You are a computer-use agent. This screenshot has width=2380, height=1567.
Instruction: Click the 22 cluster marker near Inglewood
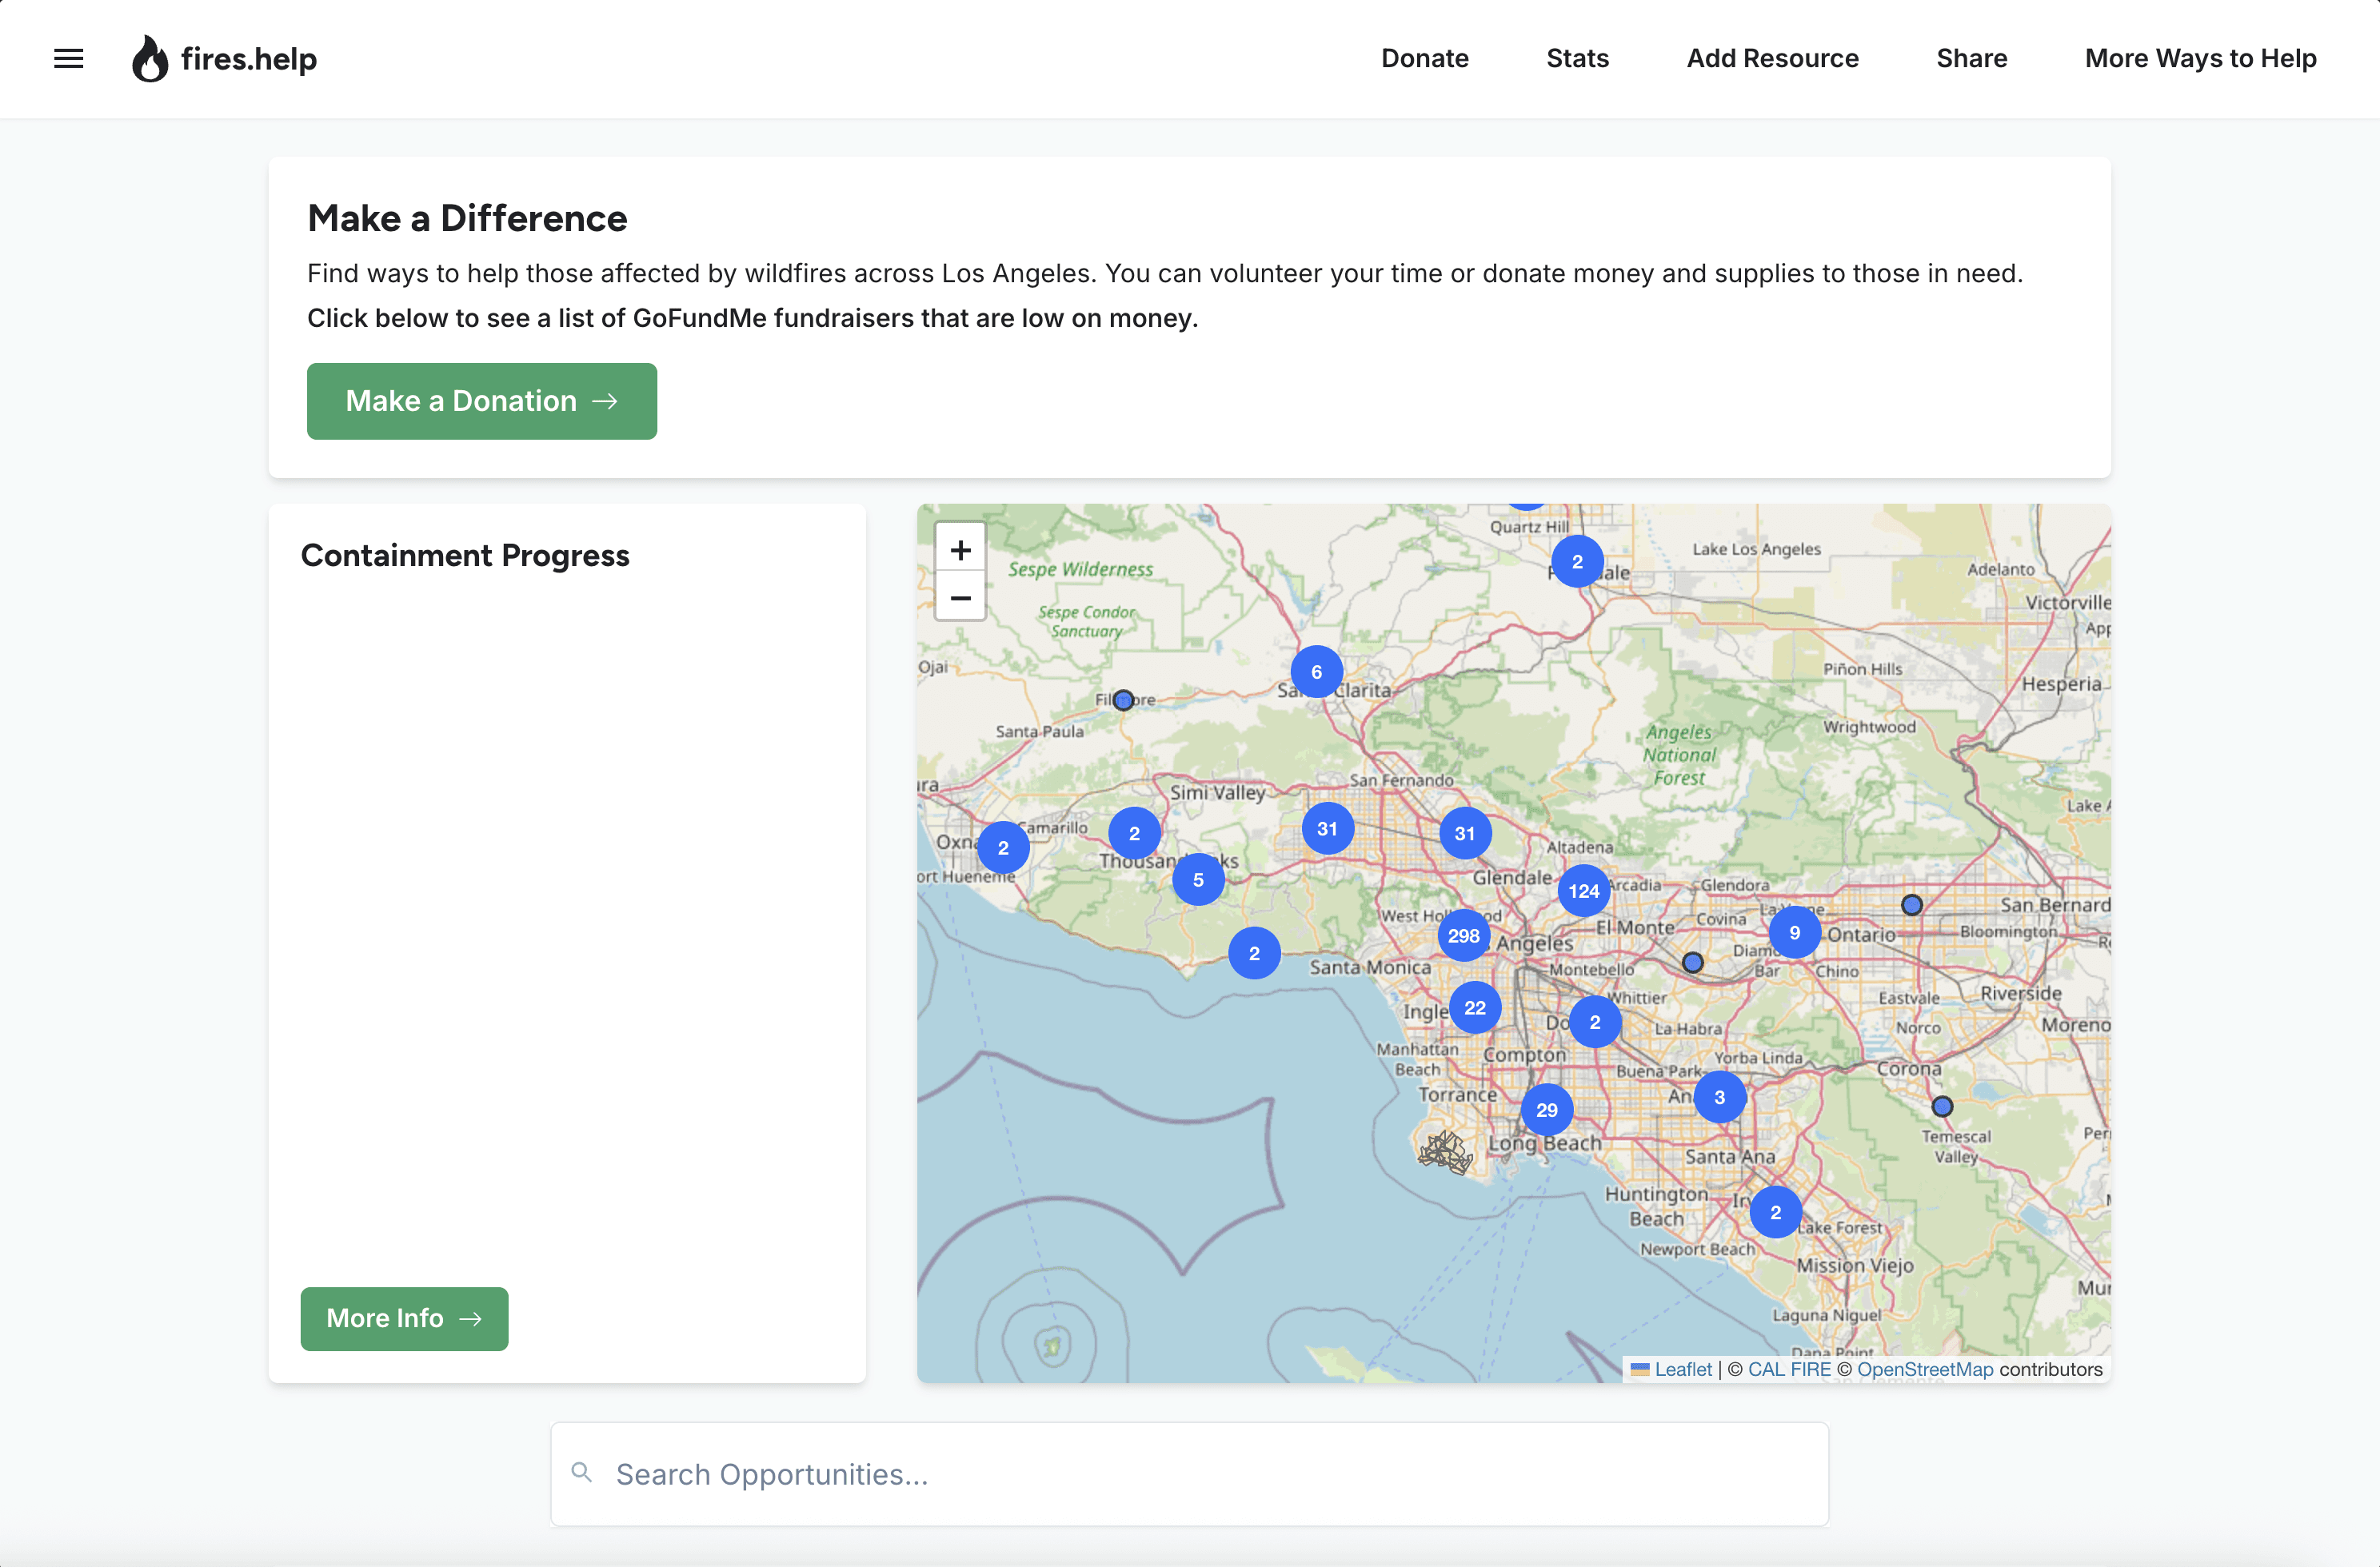(x=1474, y=1008)
